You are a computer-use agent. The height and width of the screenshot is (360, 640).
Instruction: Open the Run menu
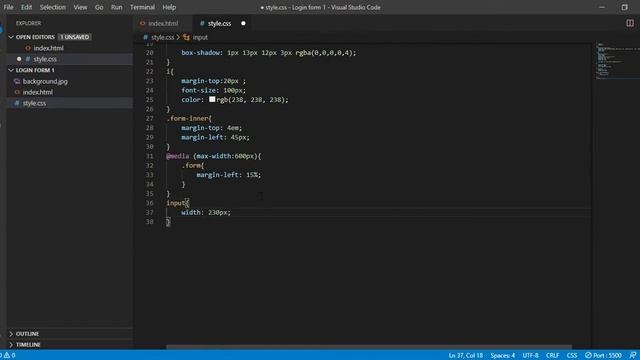(116, 7)
